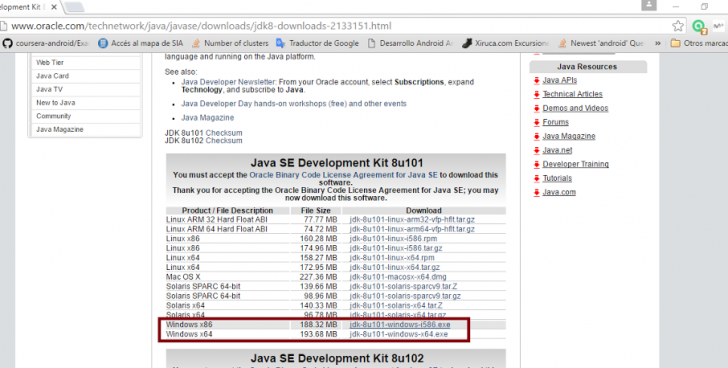Close the current browser tab

coord(54,7)
